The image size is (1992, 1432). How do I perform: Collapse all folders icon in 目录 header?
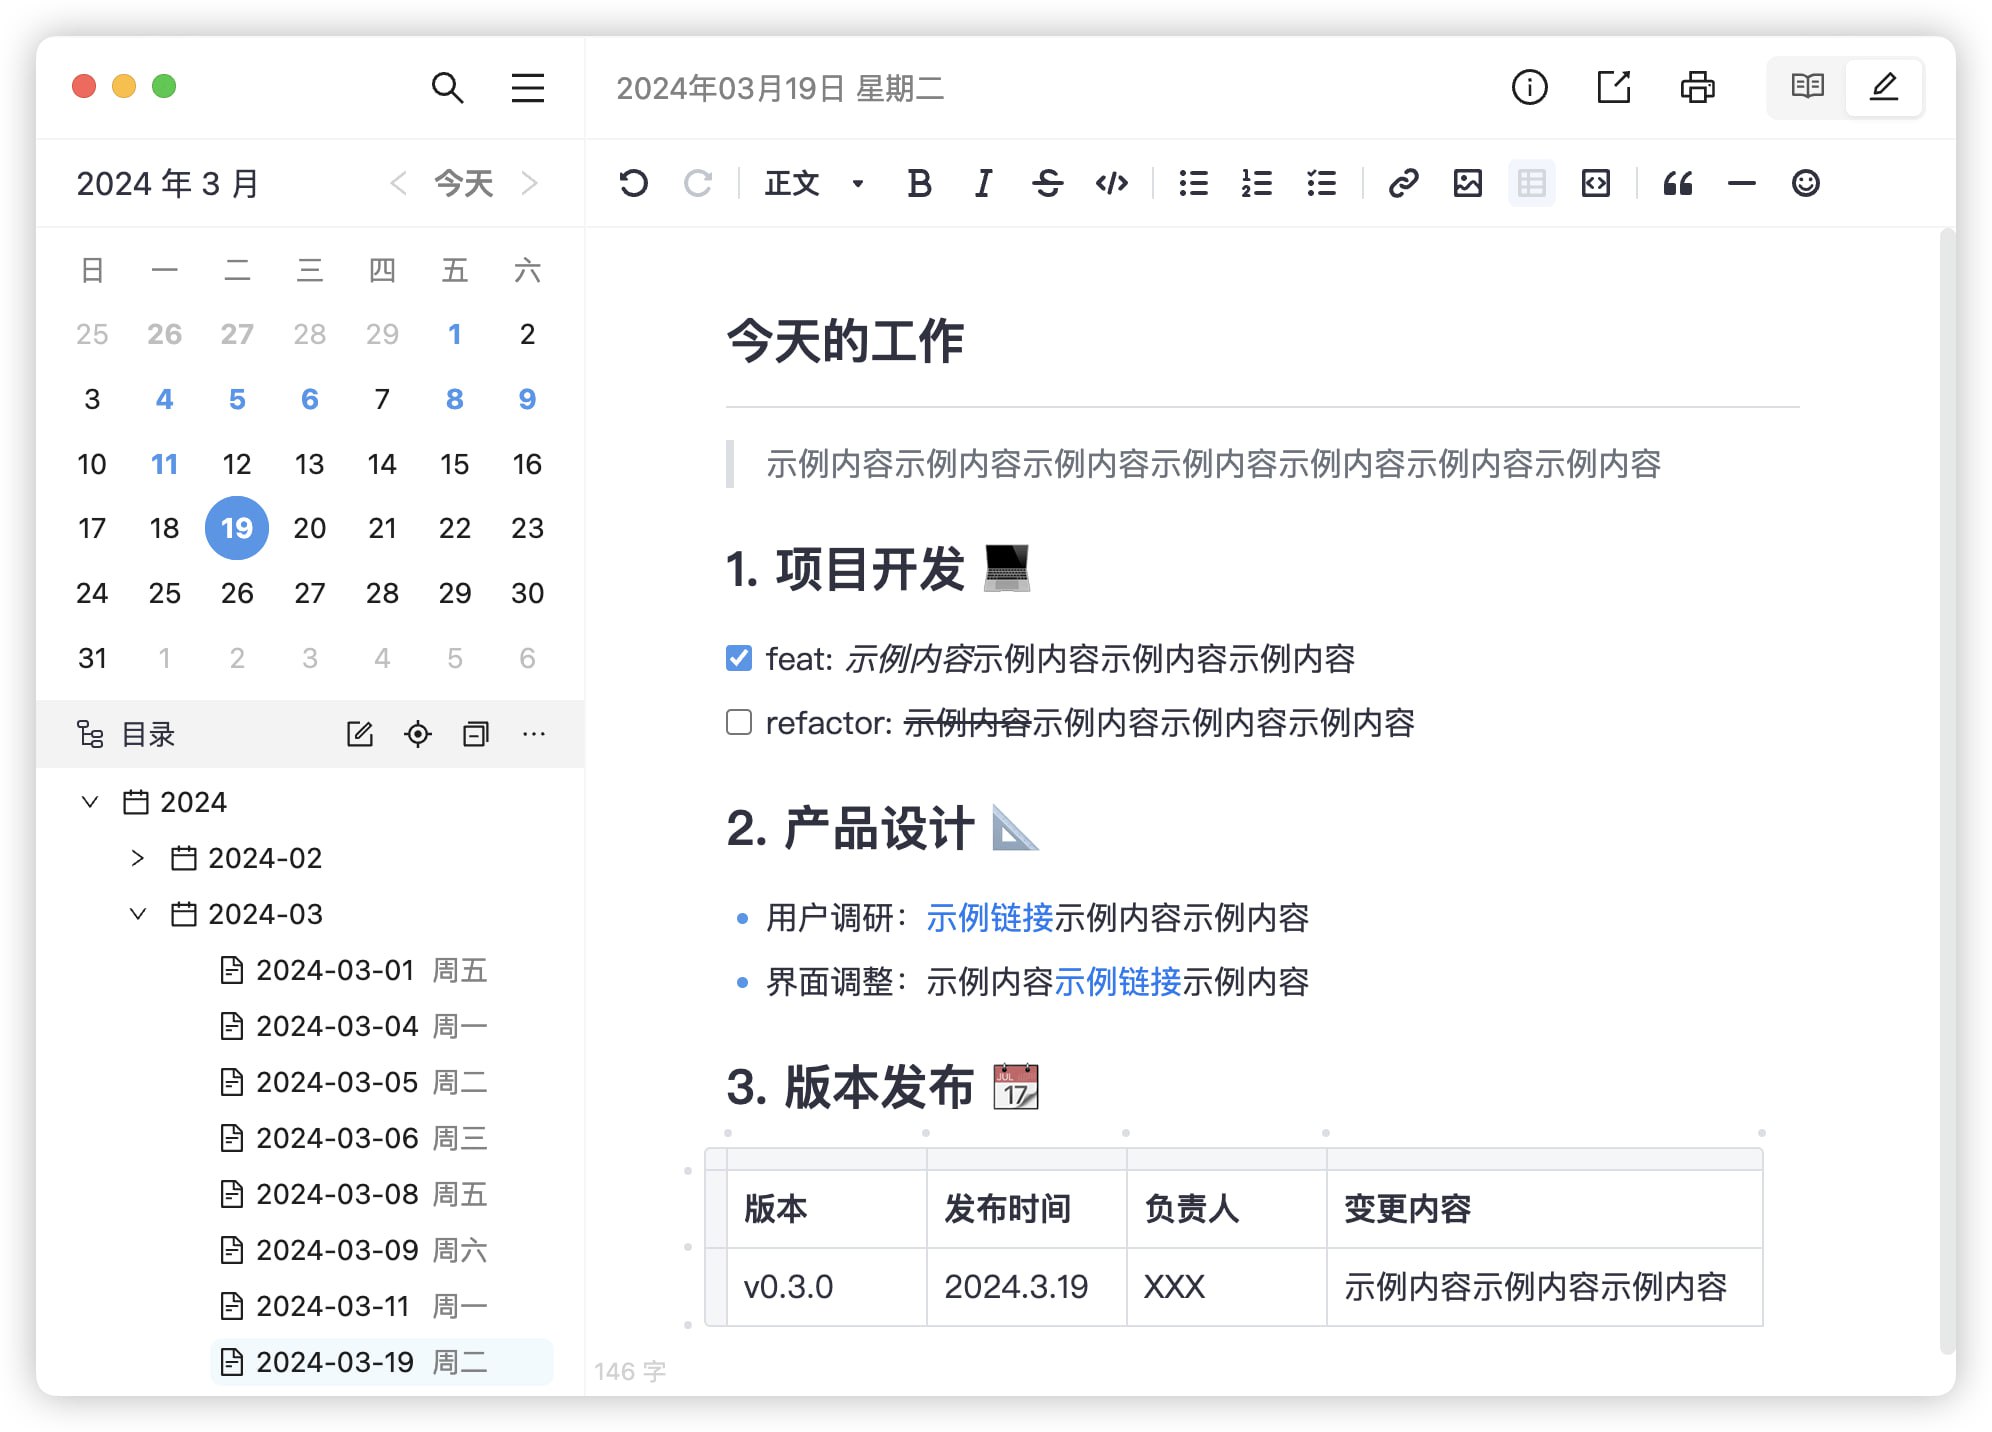click(x=476, y=734)
